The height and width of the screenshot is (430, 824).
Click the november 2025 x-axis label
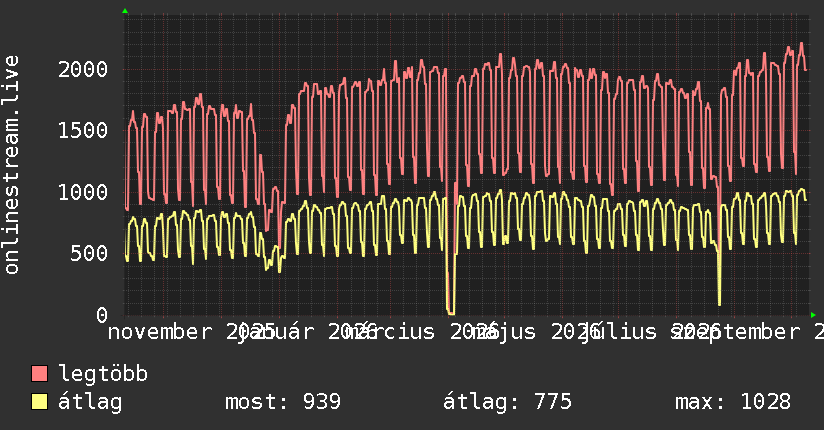(x=192, y=332)
